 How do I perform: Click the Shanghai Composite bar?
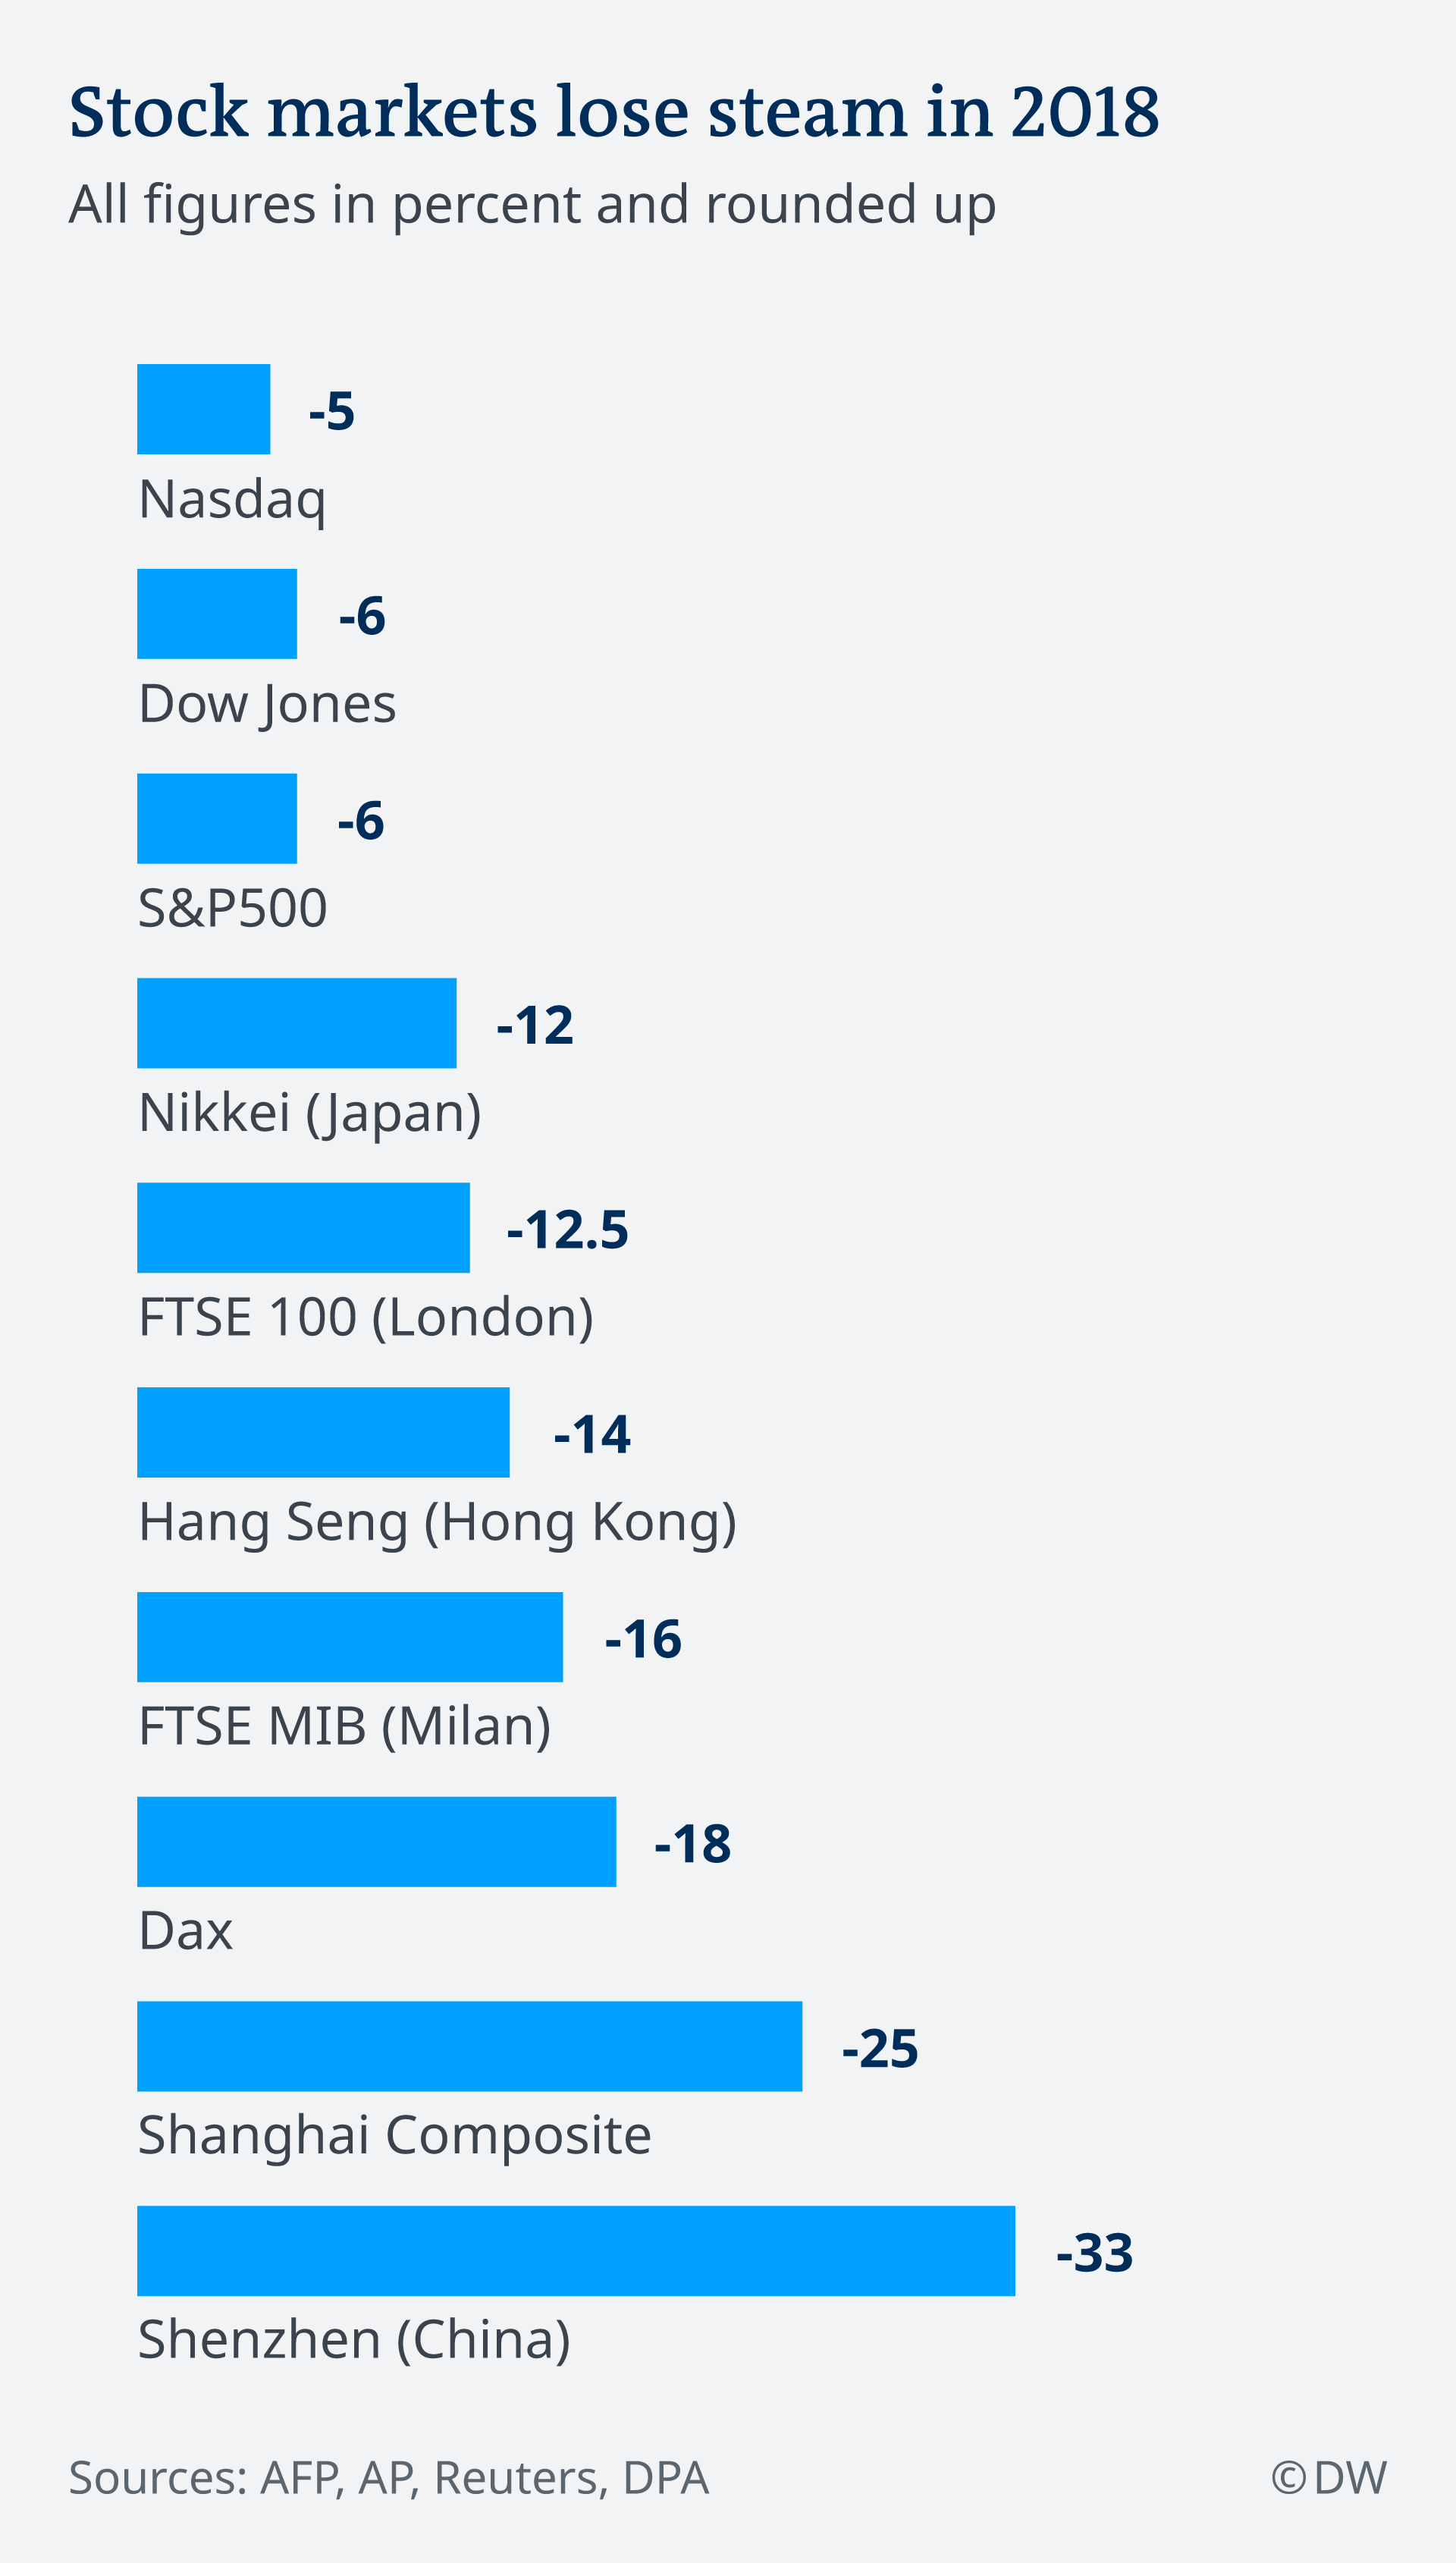point(470,2046)
